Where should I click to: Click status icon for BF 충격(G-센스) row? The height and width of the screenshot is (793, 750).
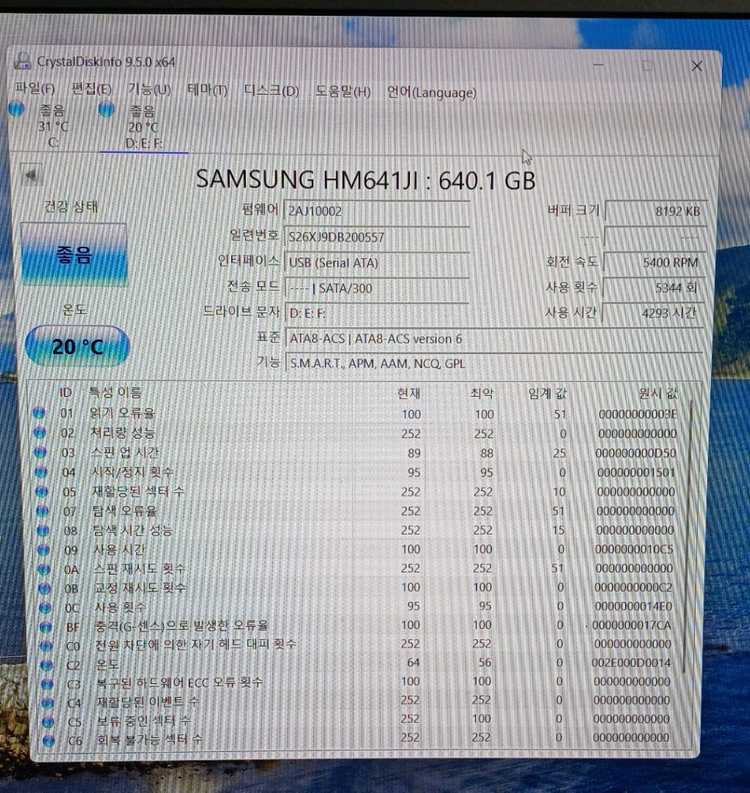(x=46, y=627)
